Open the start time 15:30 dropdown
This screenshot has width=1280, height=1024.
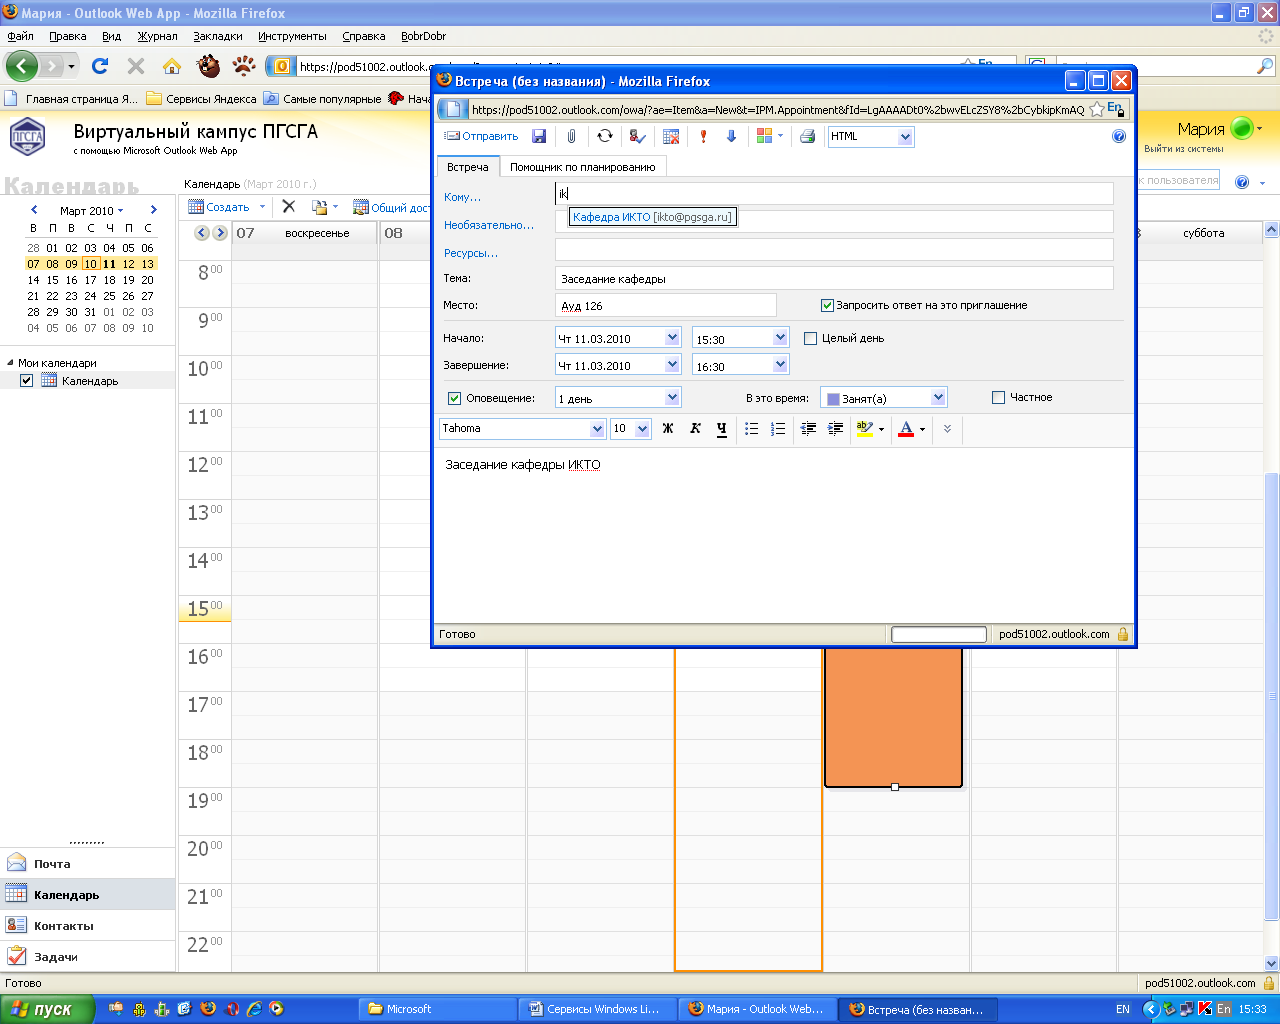[780, 338]
